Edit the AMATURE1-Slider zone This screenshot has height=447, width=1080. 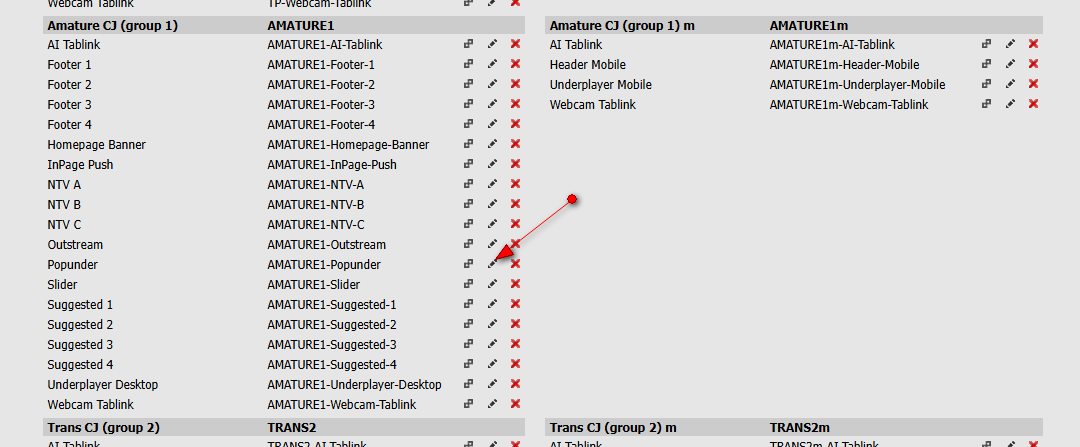click(x=492, y=285)
